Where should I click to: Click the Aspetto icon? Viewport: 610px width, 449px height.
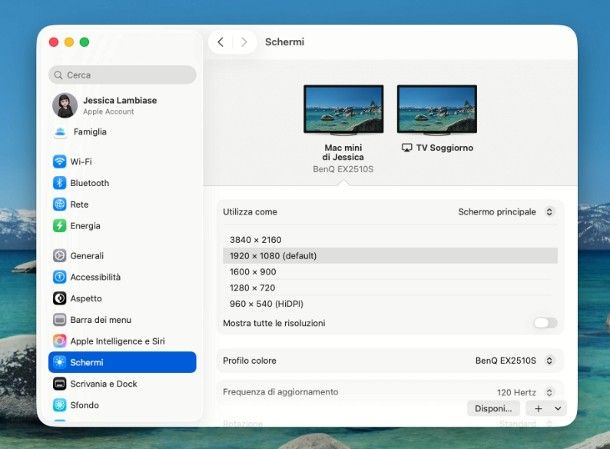pos(60,298)
